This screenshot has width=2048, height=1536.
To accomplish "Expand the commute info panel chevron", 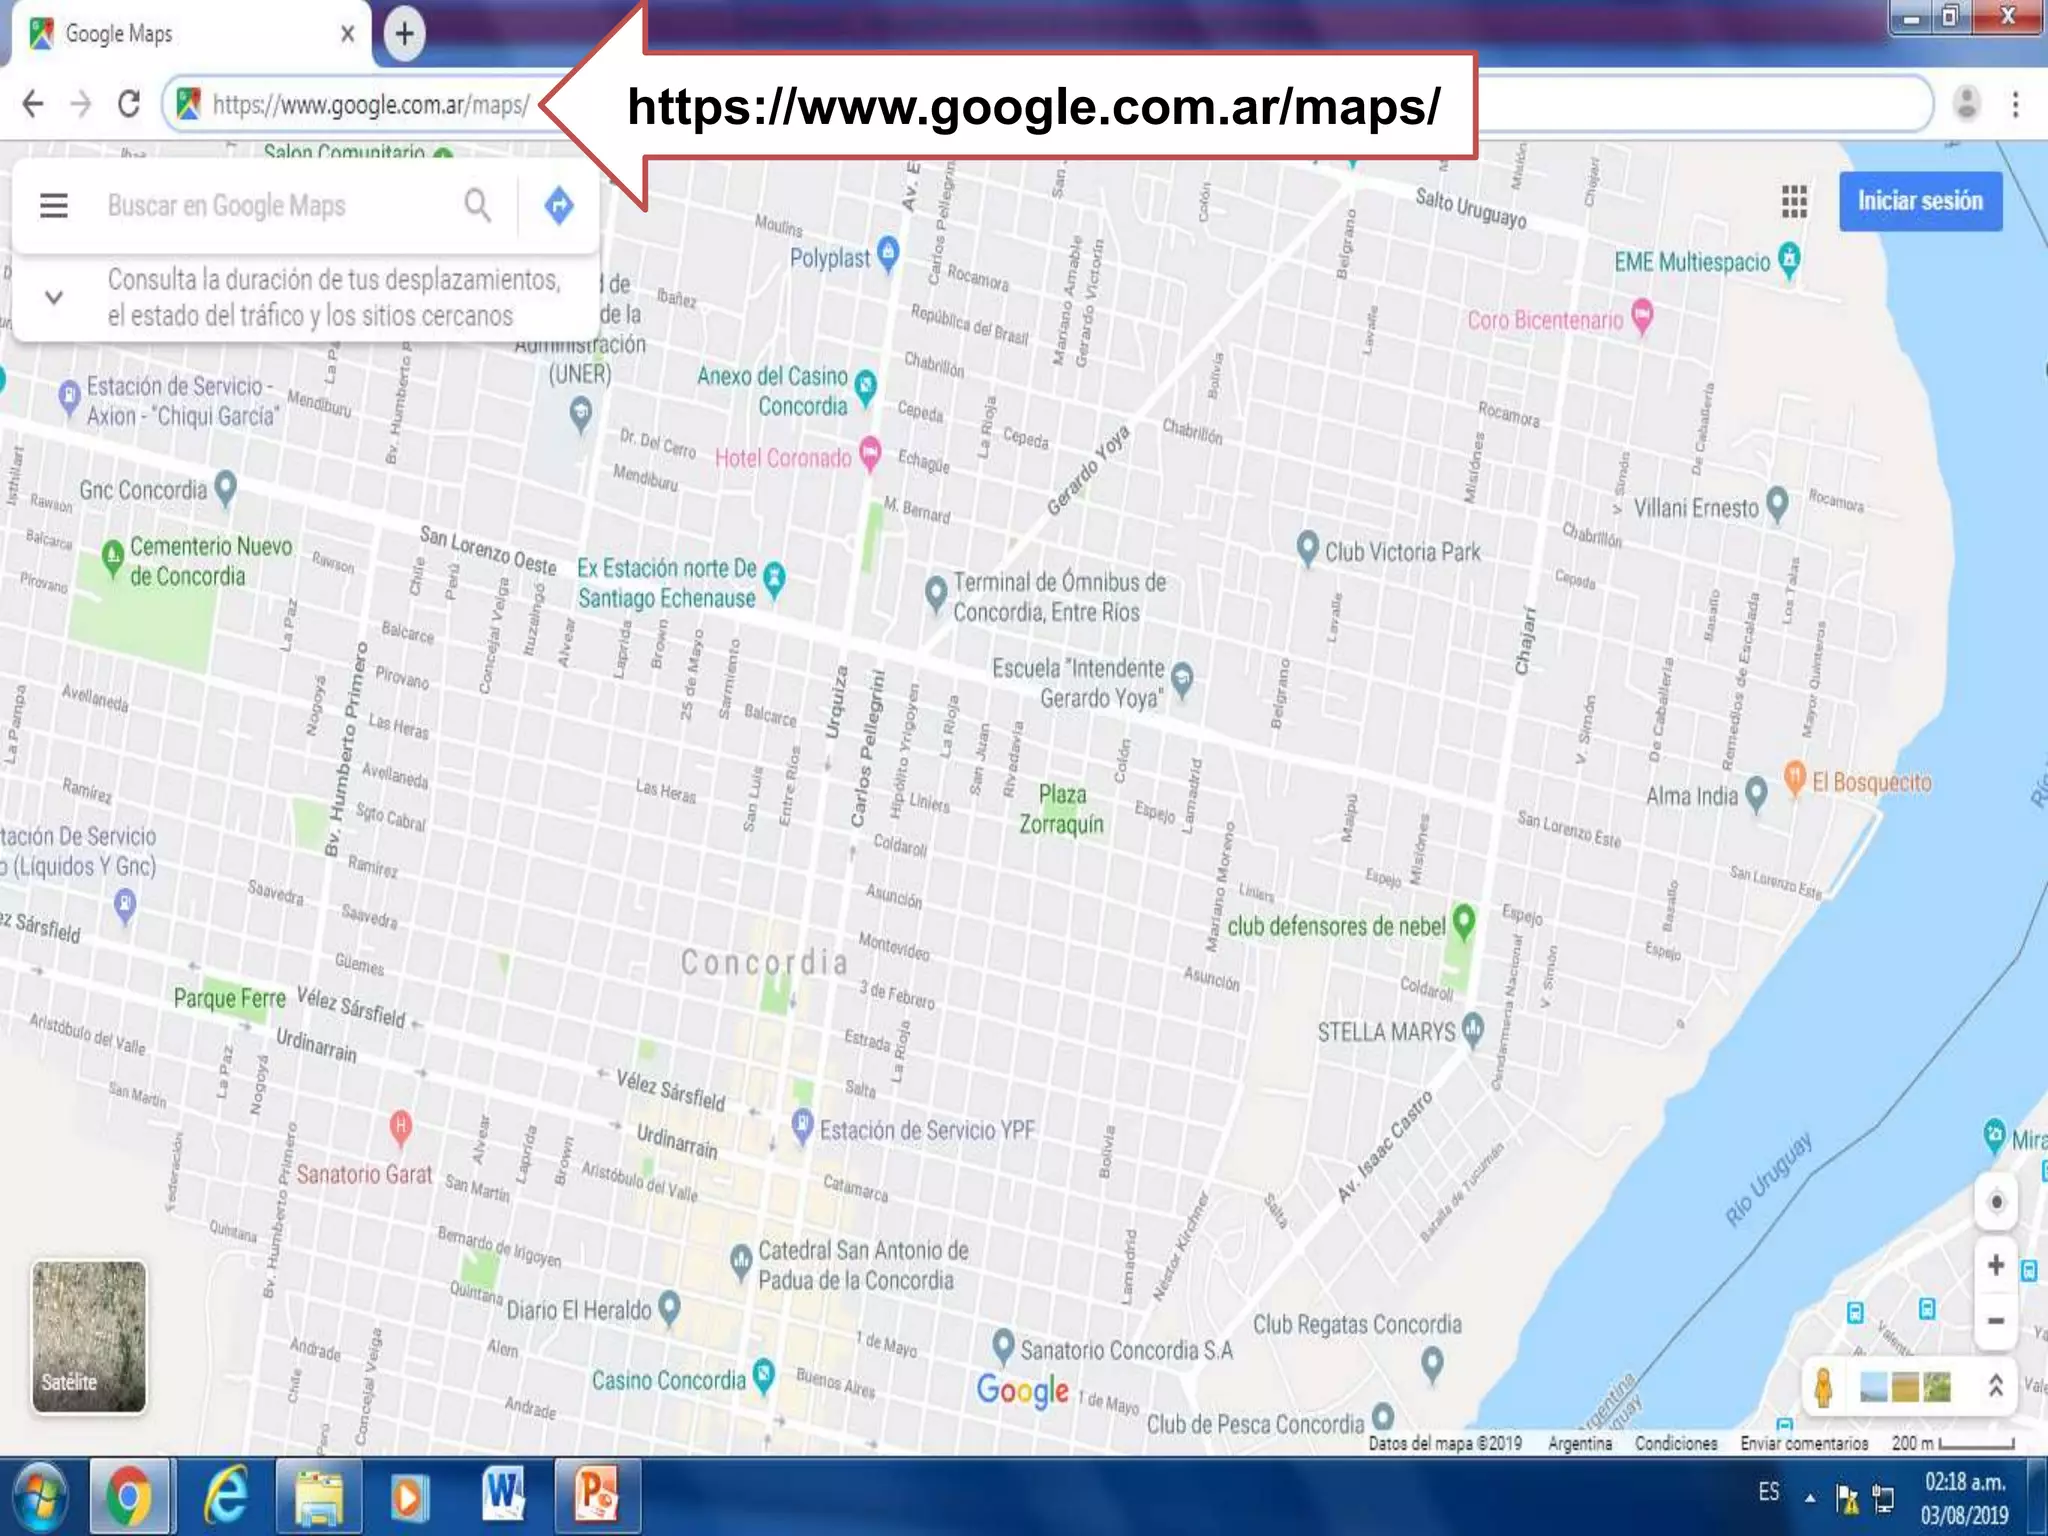I will click(x=54, y=297).
